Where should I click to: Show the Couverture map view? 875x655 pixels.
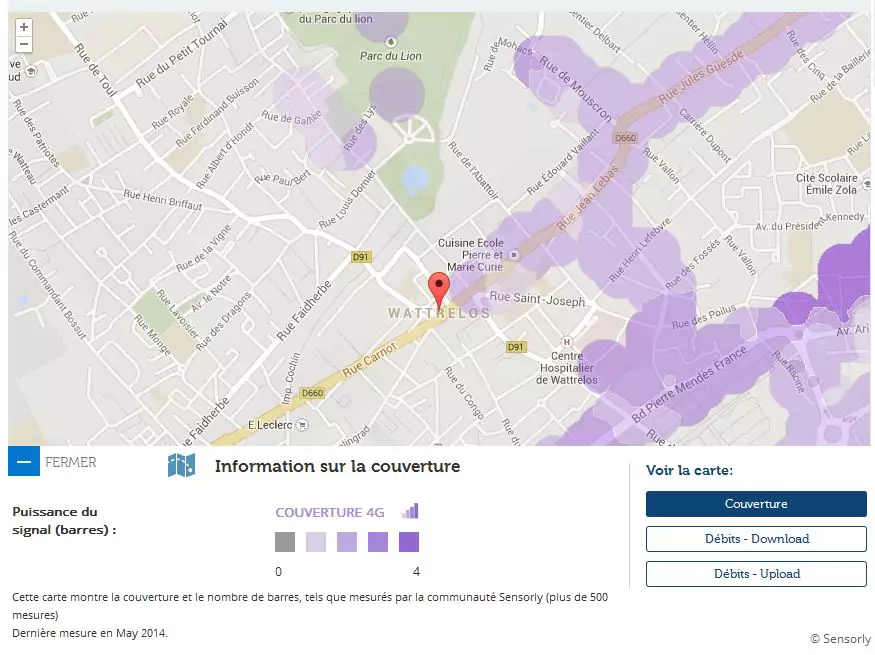(756, 504)
